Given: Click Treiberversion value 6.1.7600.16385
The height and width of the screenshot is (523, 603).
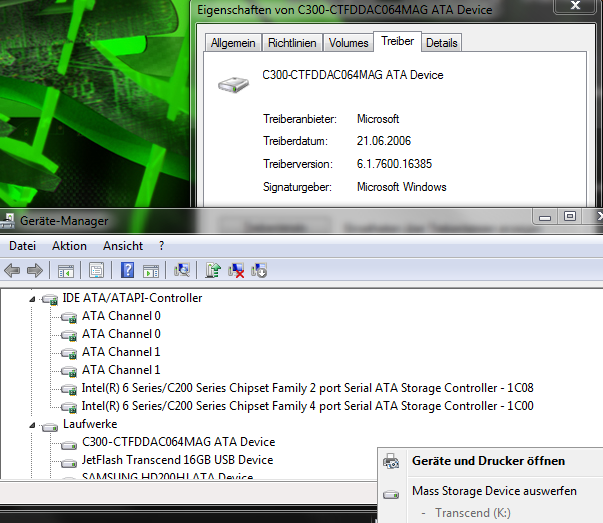Looking at the screenshot, I should (394, 164).
